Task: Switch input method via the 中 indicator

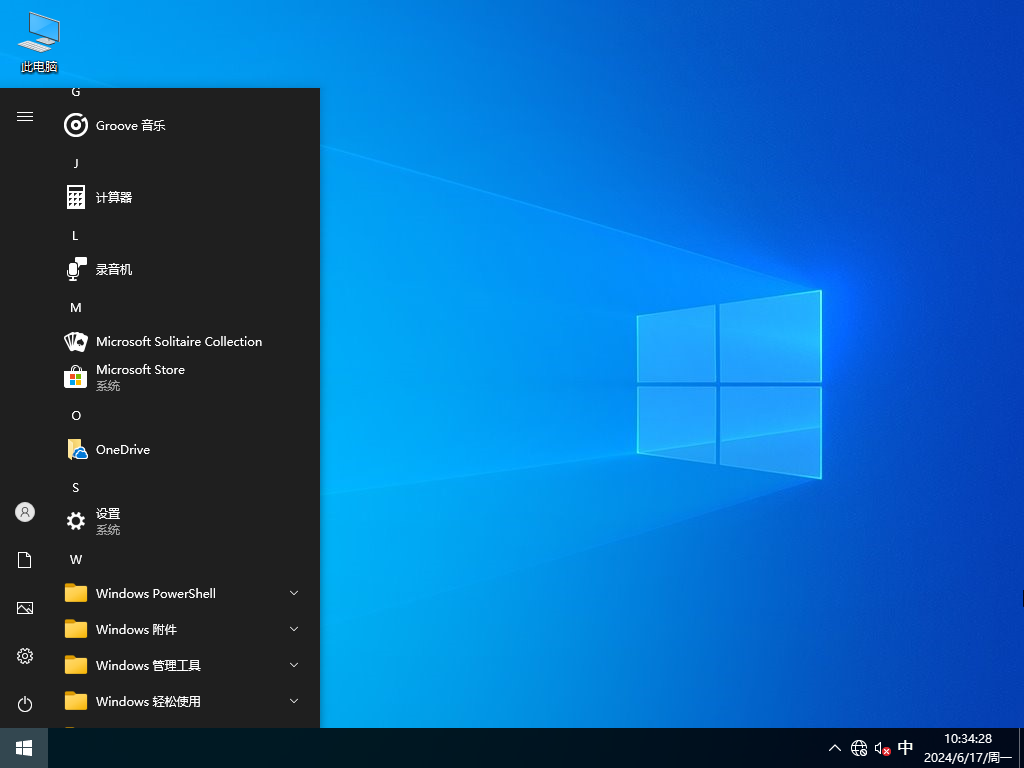Action: [905, 748]
